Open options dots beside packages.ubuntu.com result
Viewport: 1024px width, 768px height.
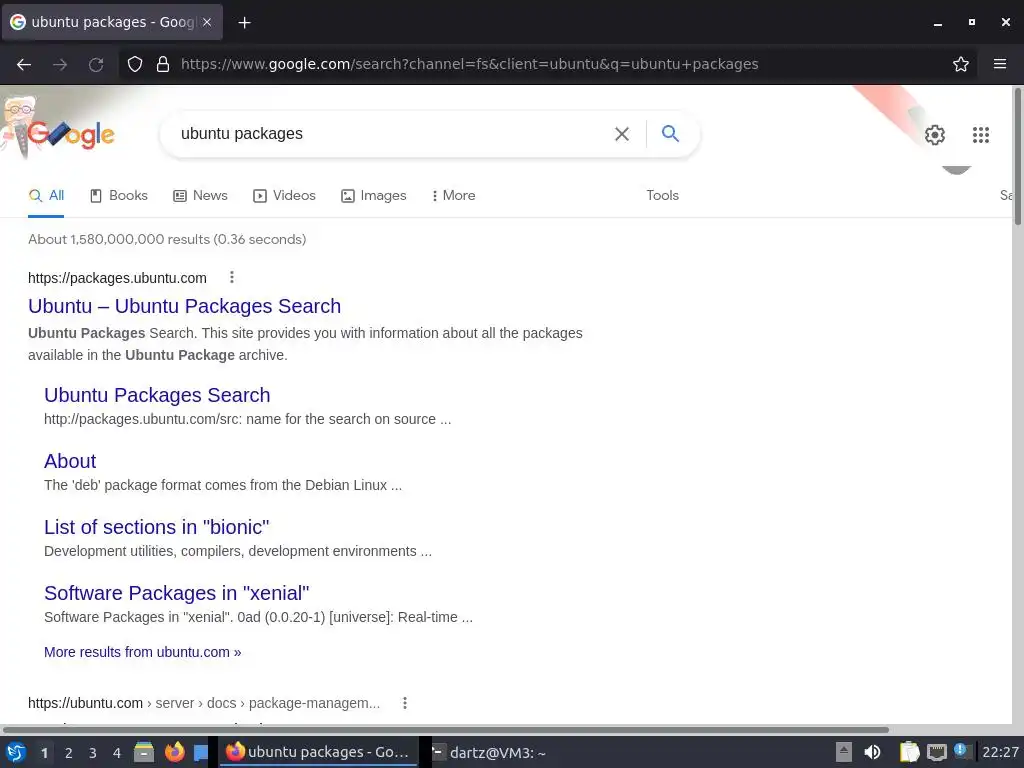click(x=231, y=278)
